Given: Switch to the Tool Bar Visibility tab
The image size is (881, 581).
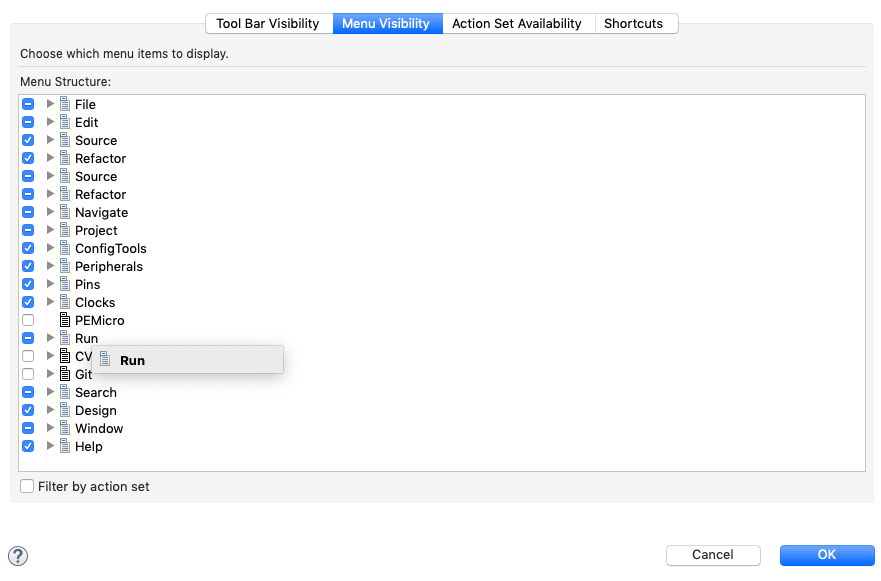Looking at the screenshot, I should [268, 23].
